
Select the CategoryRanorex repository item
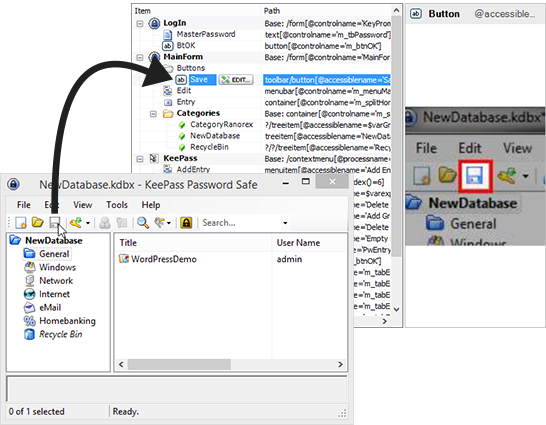pyautogui.click(x=221, y=124)
